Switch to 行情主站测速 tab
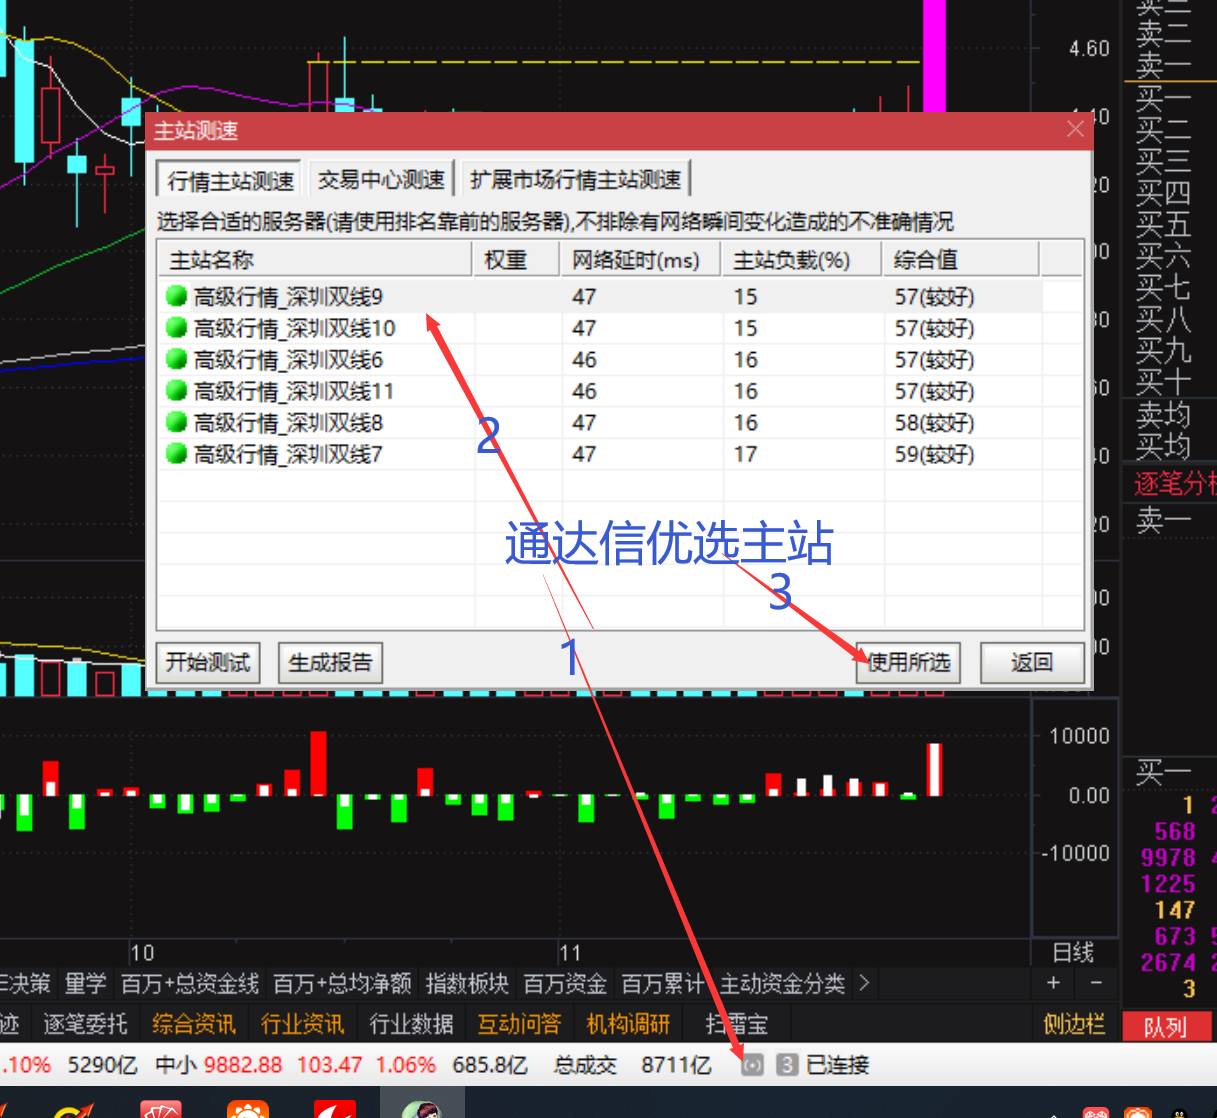 coord(230,181)
